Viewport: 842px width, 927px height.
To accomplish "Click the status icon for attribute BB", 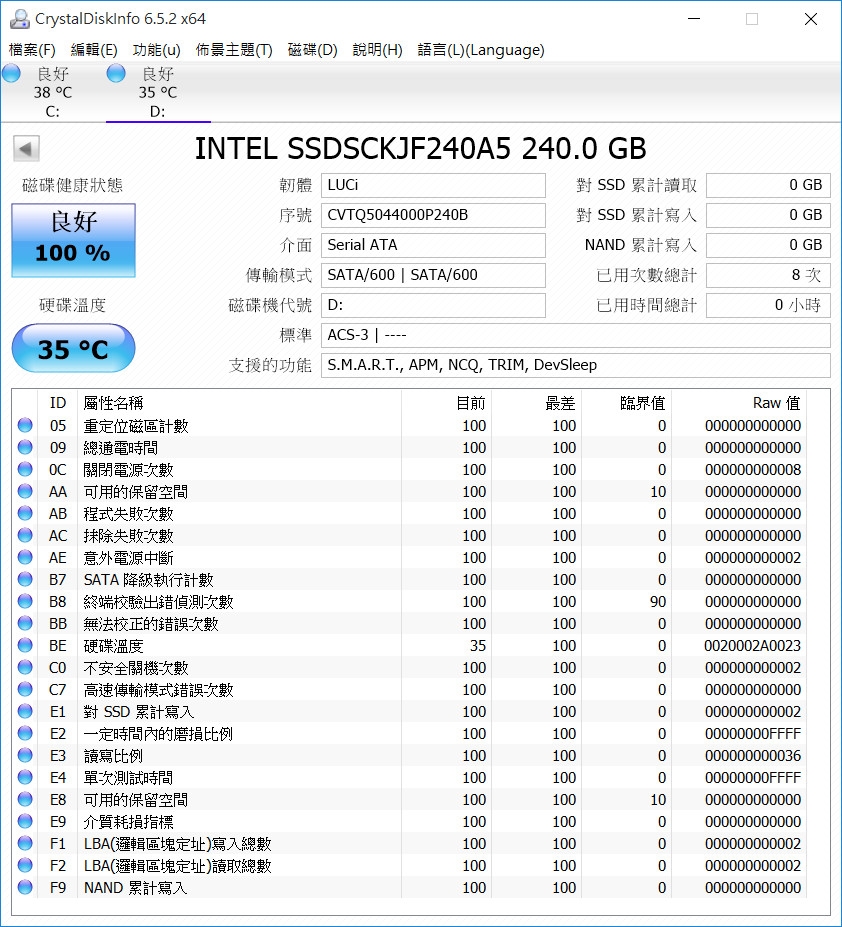I will pyautogui.click(x=25, y=623).
